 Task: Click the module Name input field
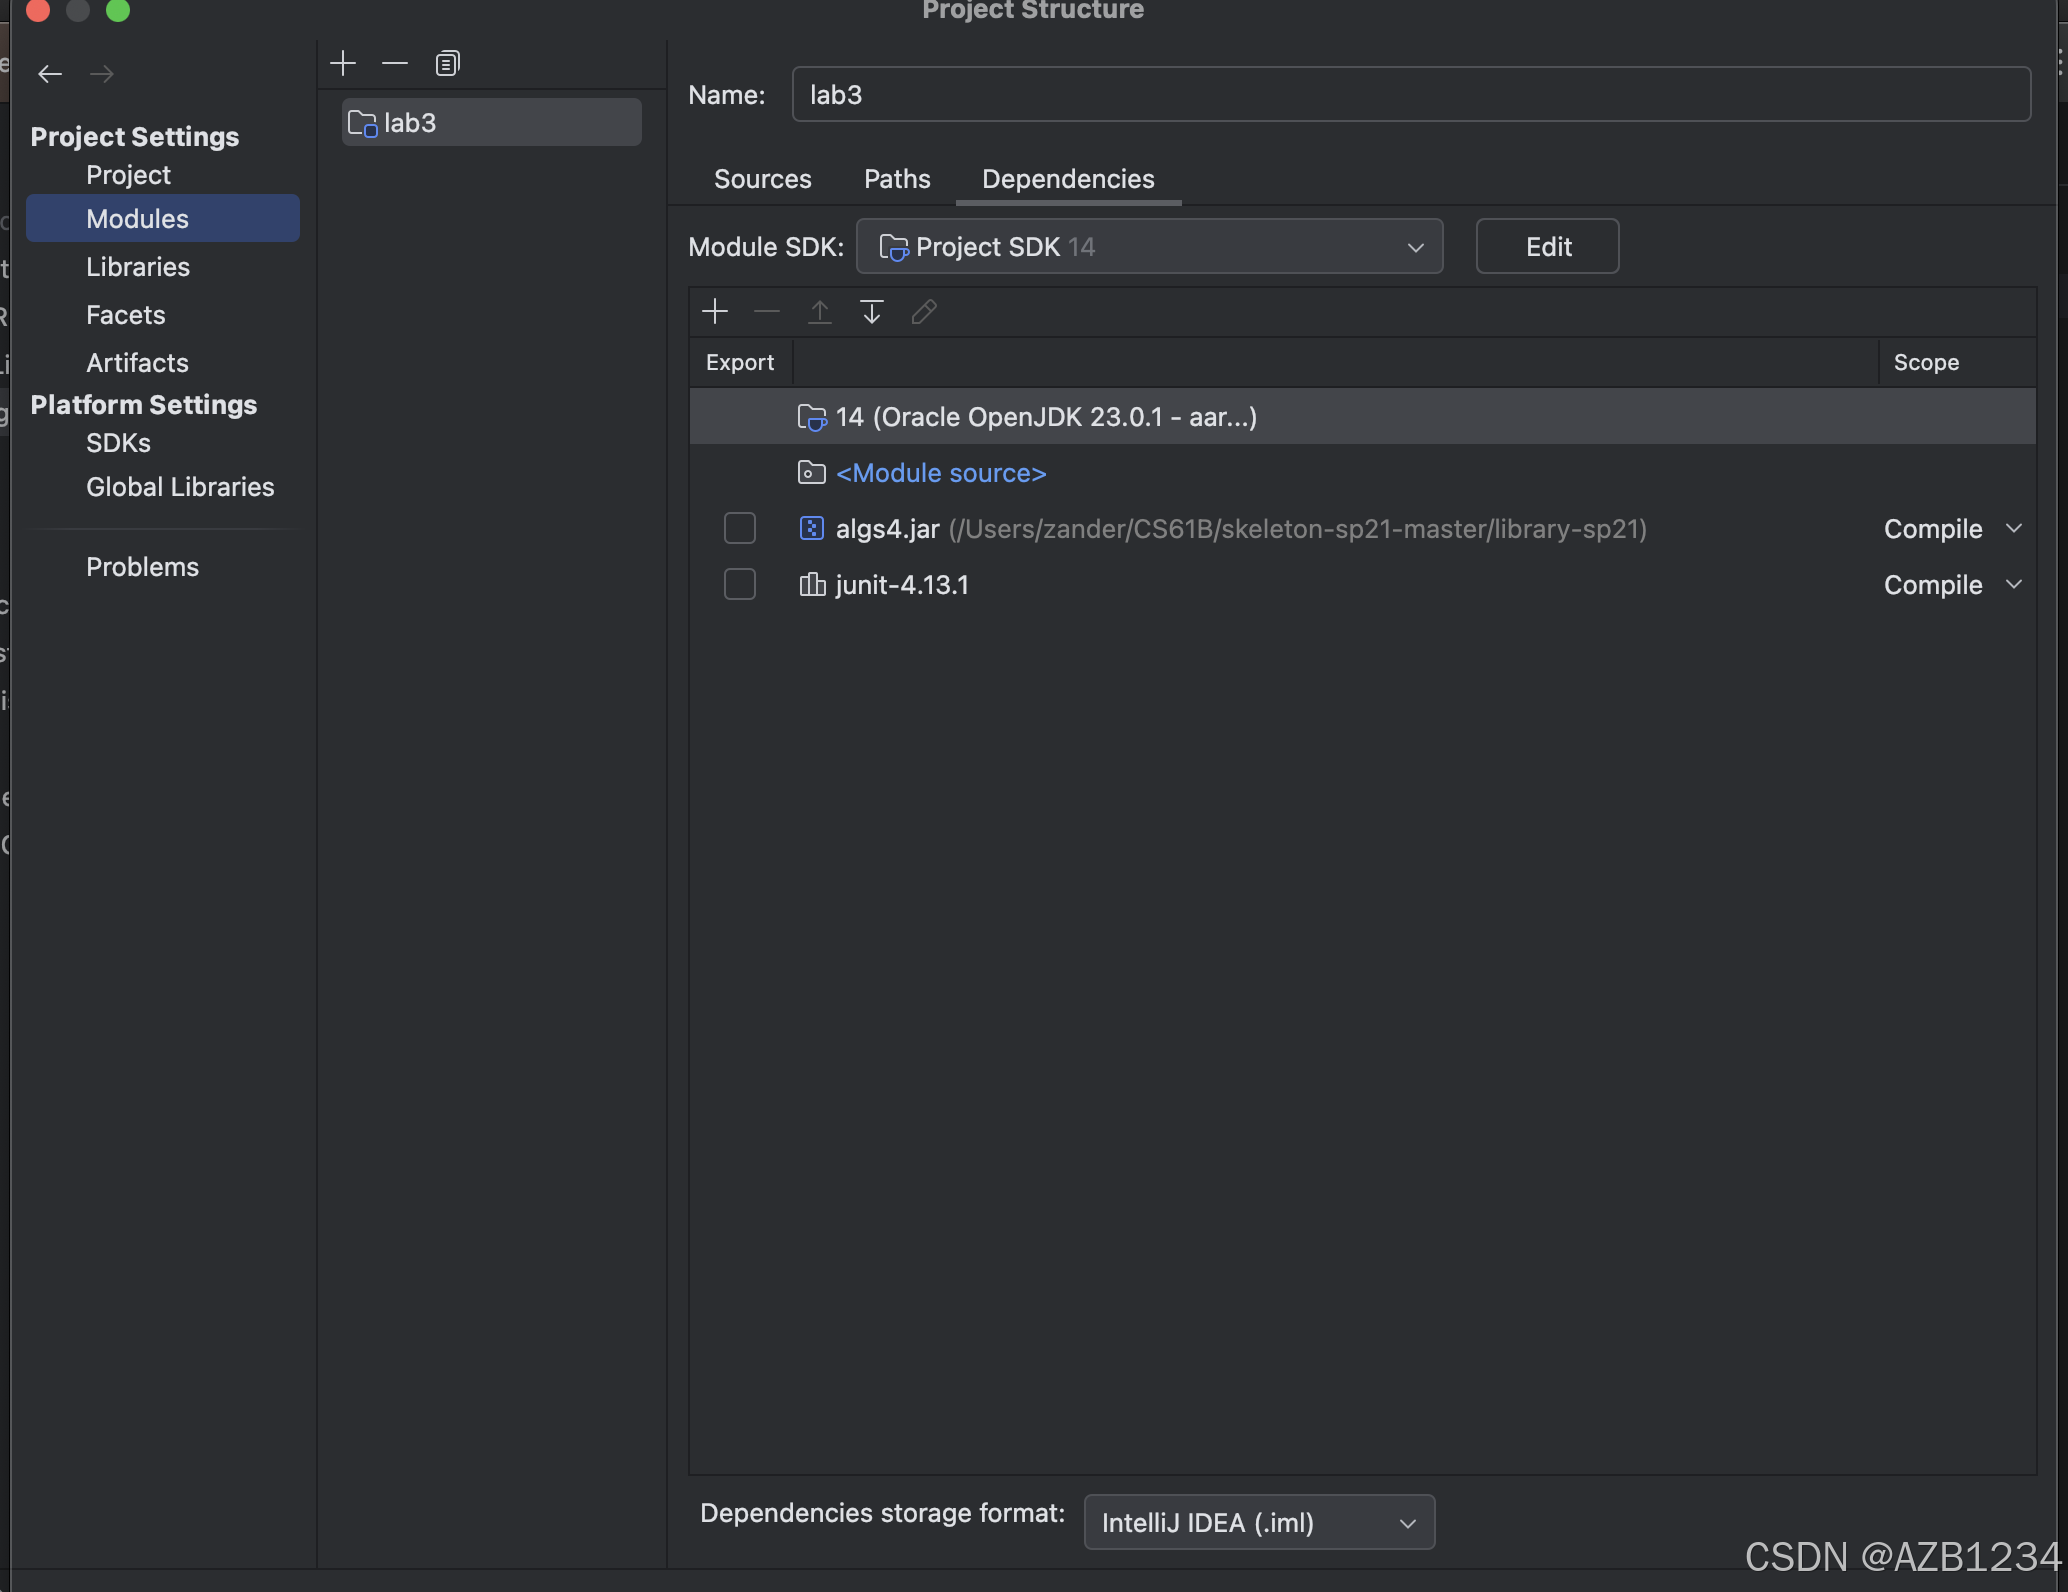click(1410, 95)
